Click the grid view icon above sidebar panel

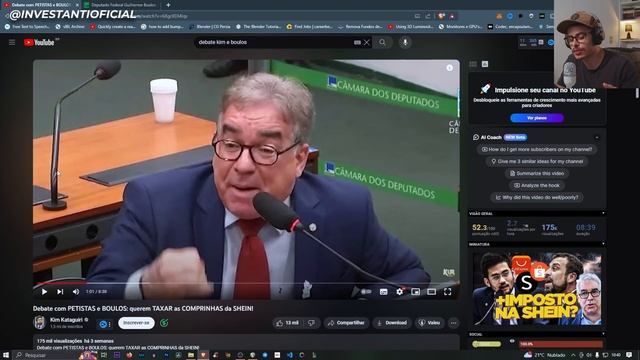pyautogui.click(x=473, y=64)
